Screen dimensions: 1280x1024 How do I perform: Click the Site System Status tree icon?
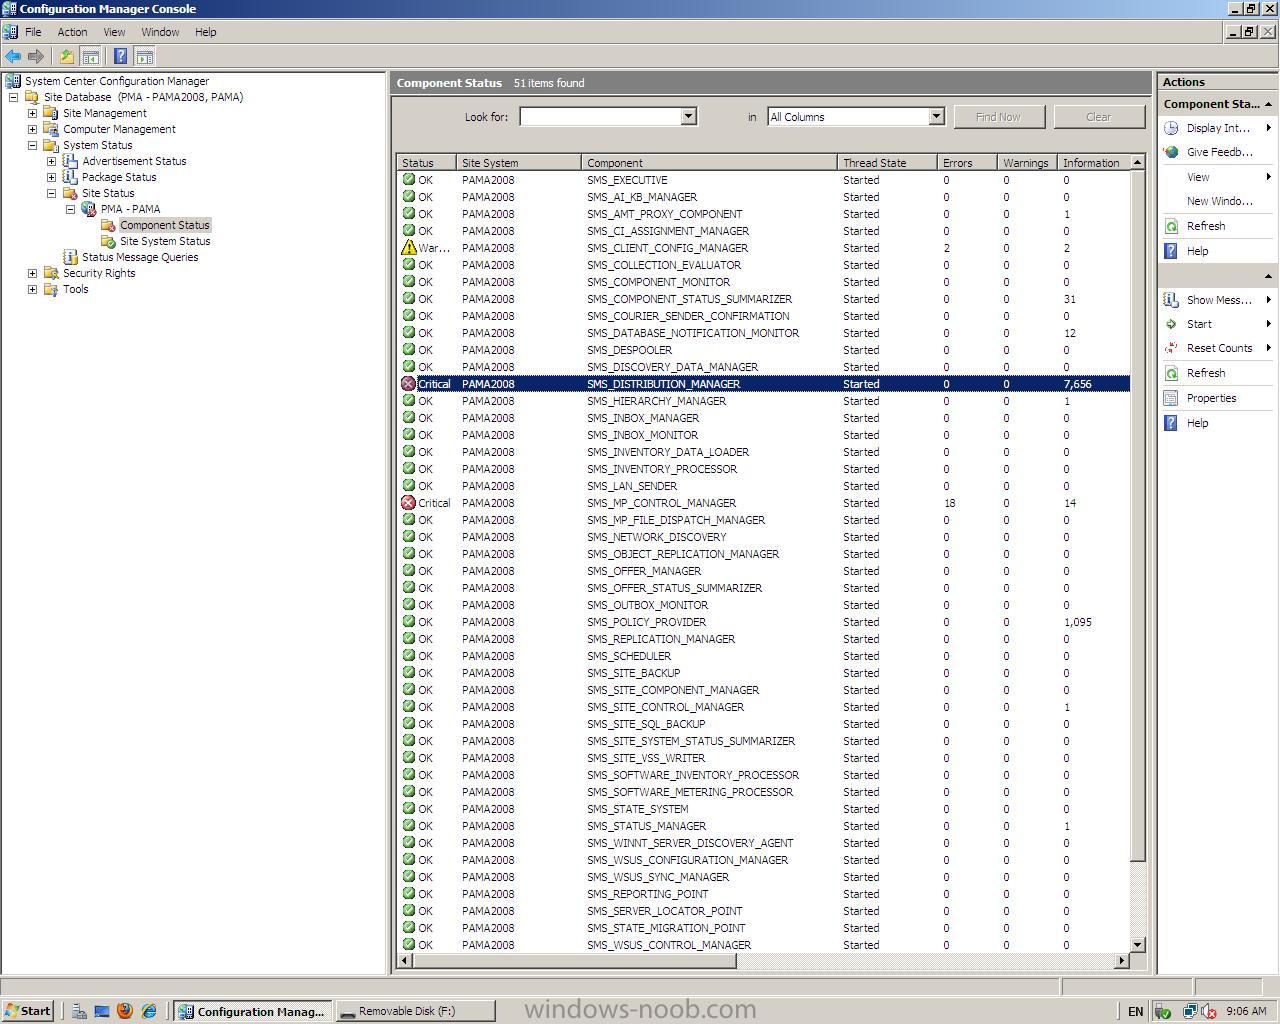click(108, 241)
